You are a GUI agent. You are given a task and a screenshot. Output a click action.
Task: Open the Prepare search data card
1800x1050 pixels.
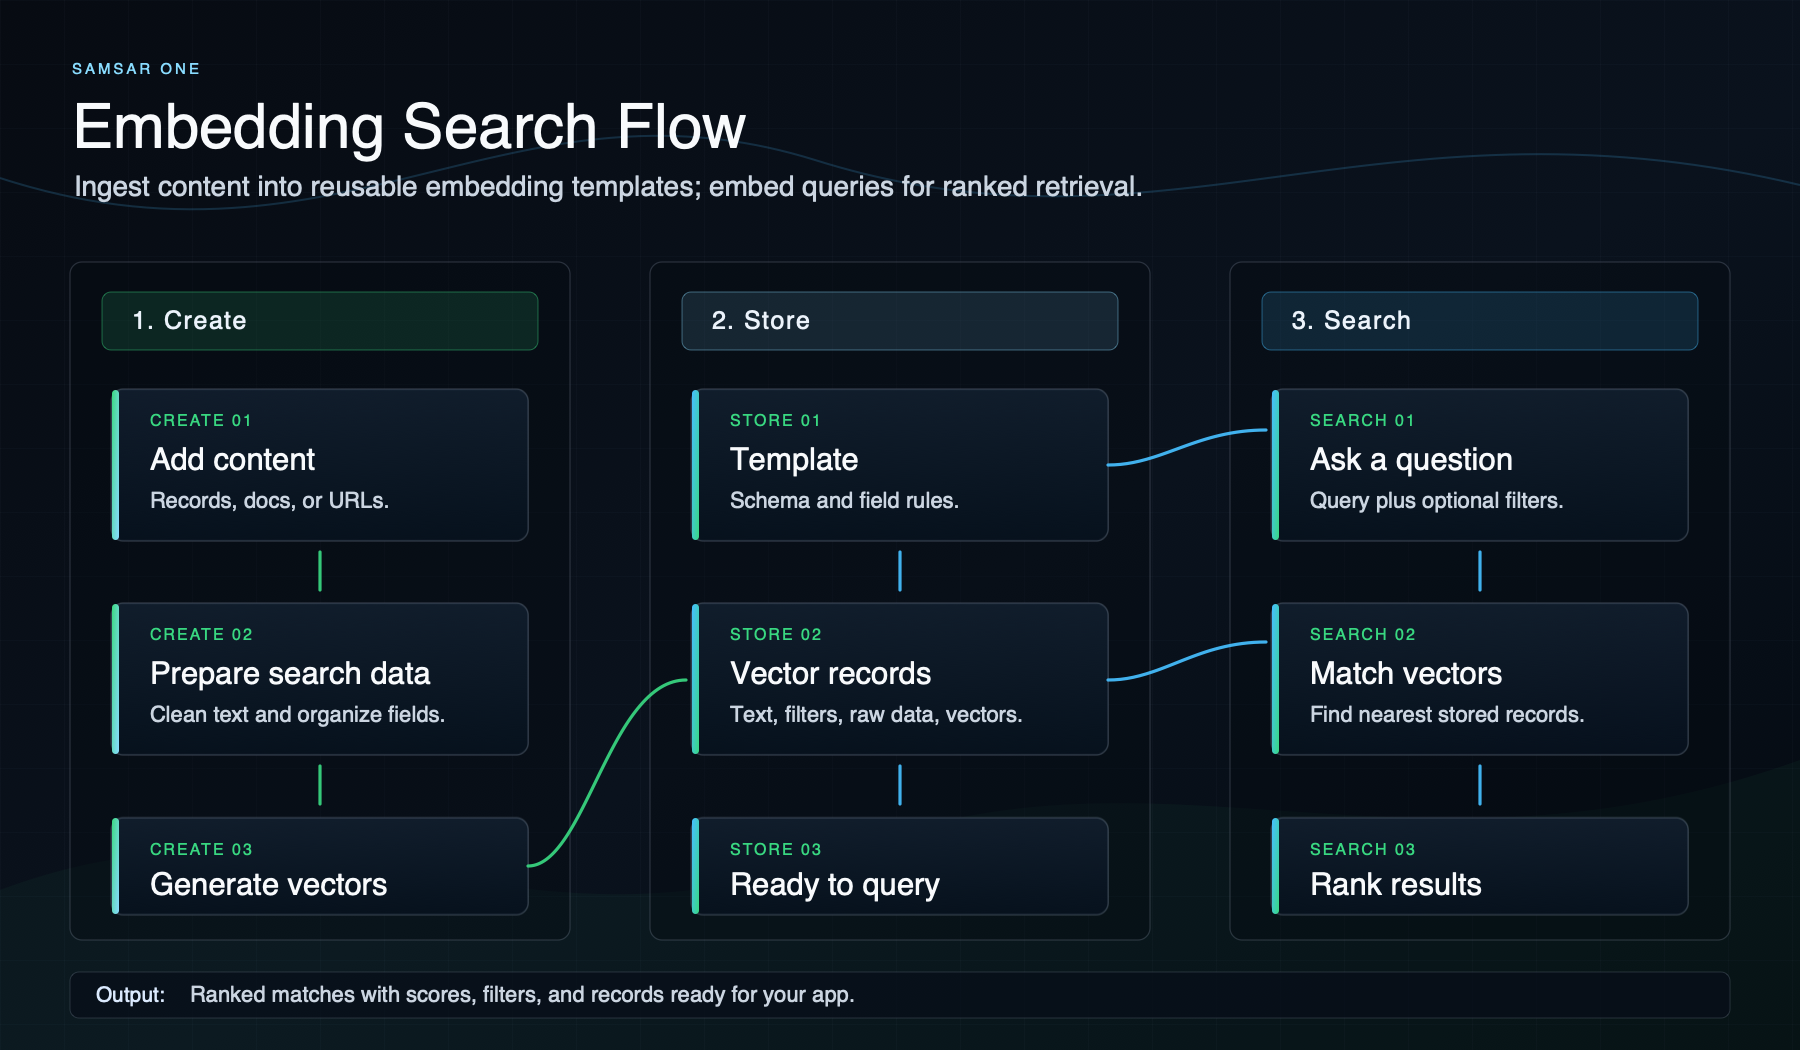pyautogui.click(x=320, y=679)
